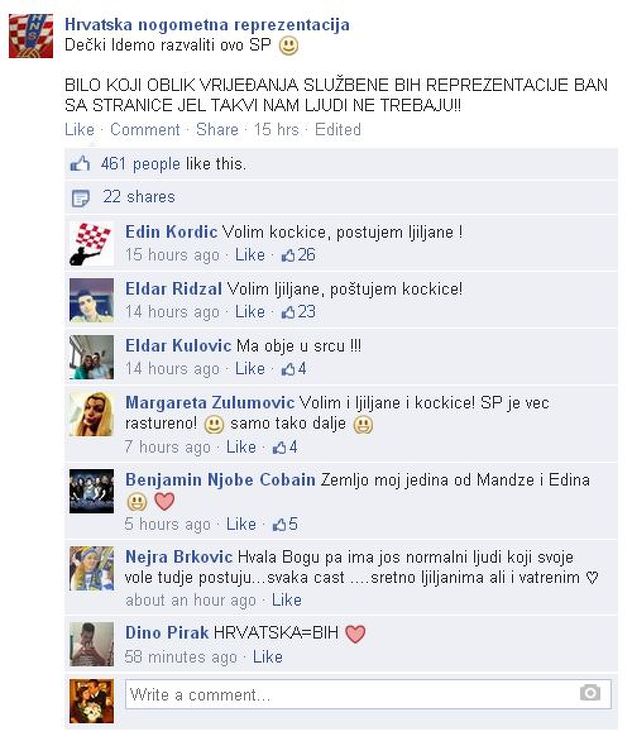Image resolution: width=632 pixels, height=741 pixels.
Task: Click the 5 likes thumb on Benjamin's comment
Action: pos(279,525)
